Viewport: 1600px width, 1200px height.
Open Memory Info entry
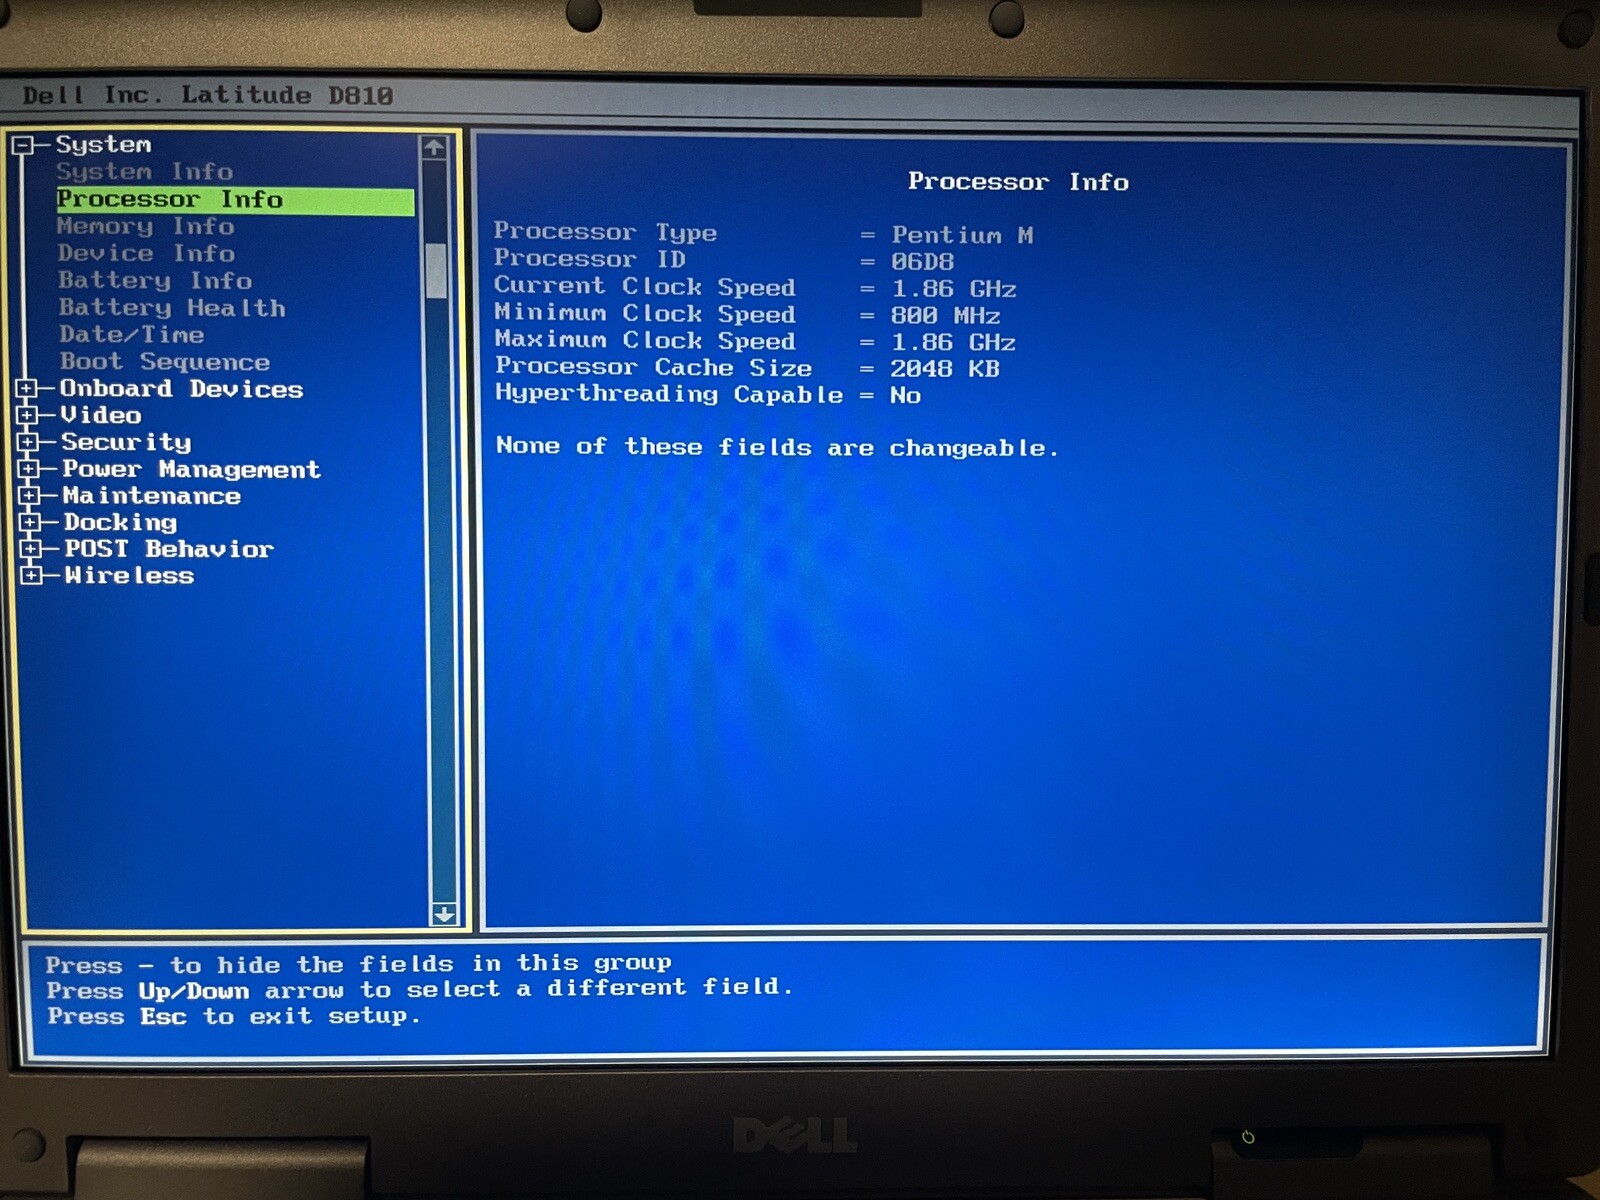pyautogui.click(x=146, y=227)
